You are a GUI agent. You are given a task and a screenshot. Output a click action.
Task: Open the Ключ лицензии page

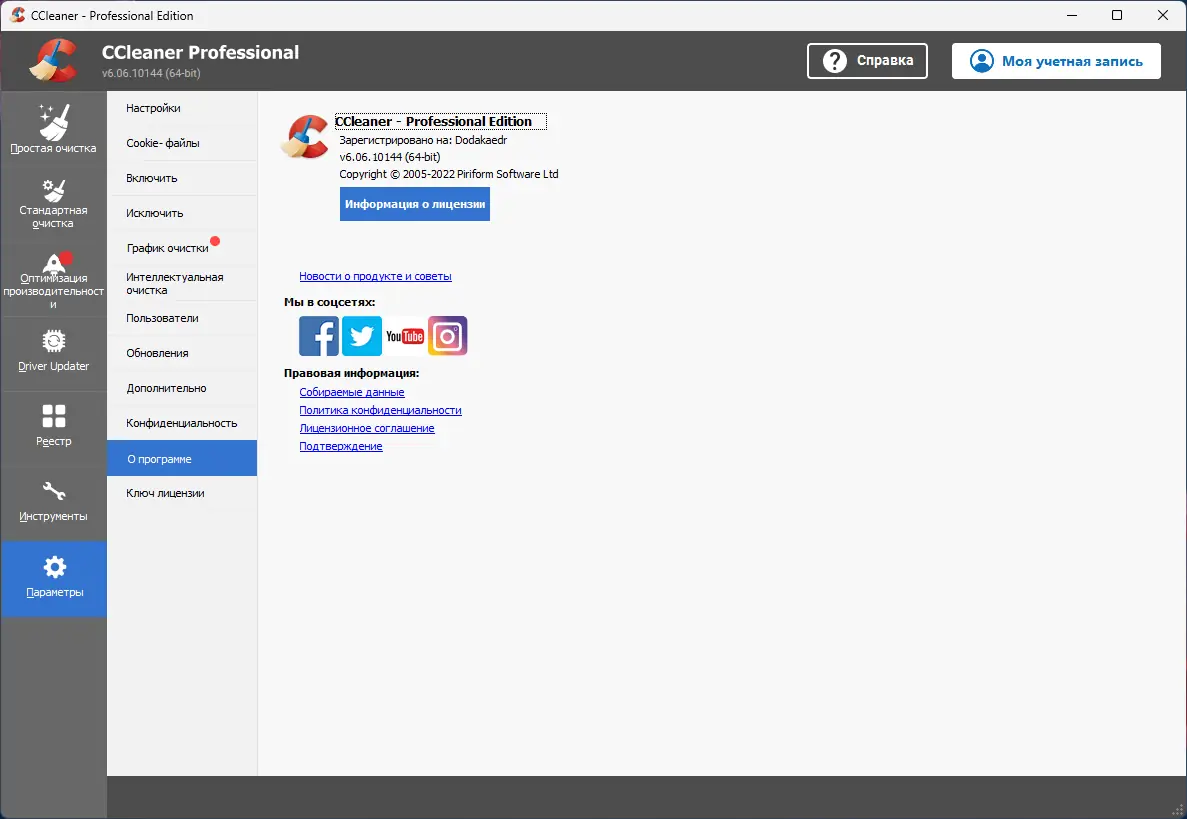point(182,493)
